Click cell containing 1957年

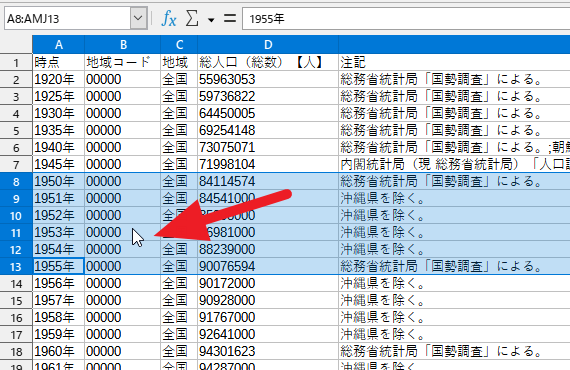point(59,301)
